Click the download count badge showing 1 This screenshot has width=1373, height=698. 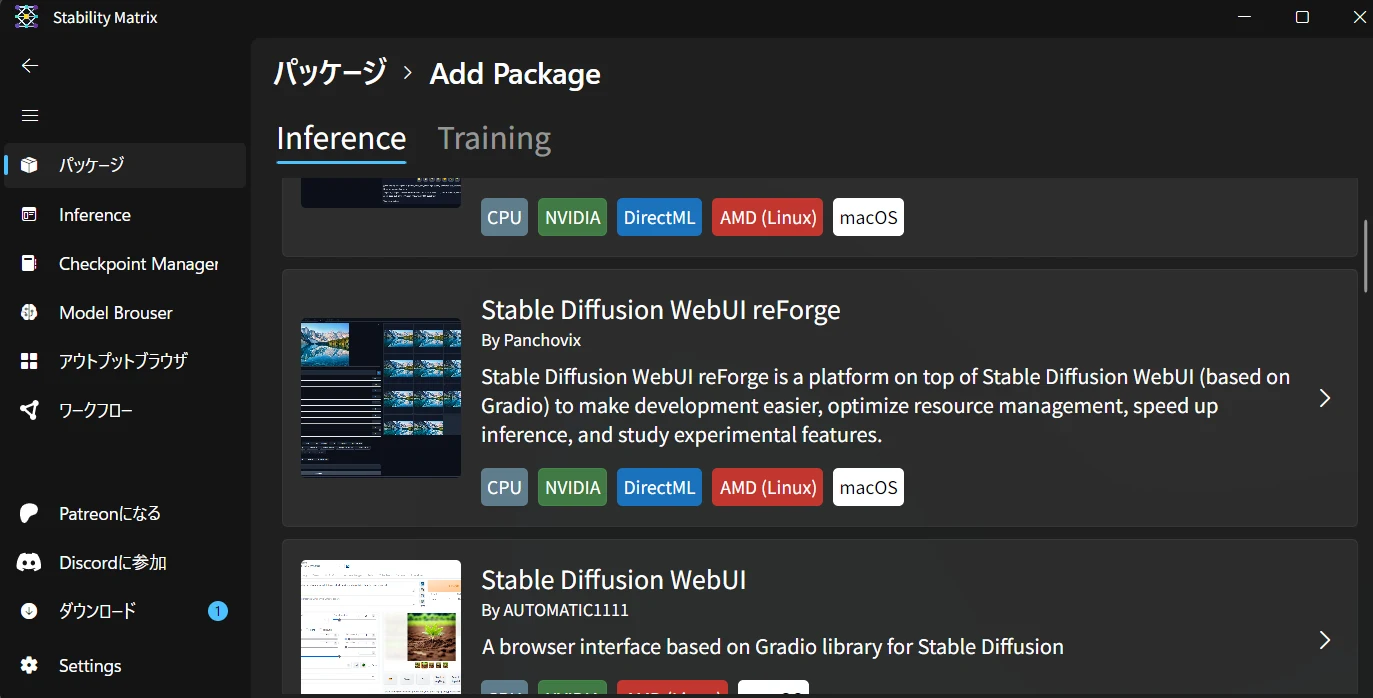click(217, 611)
